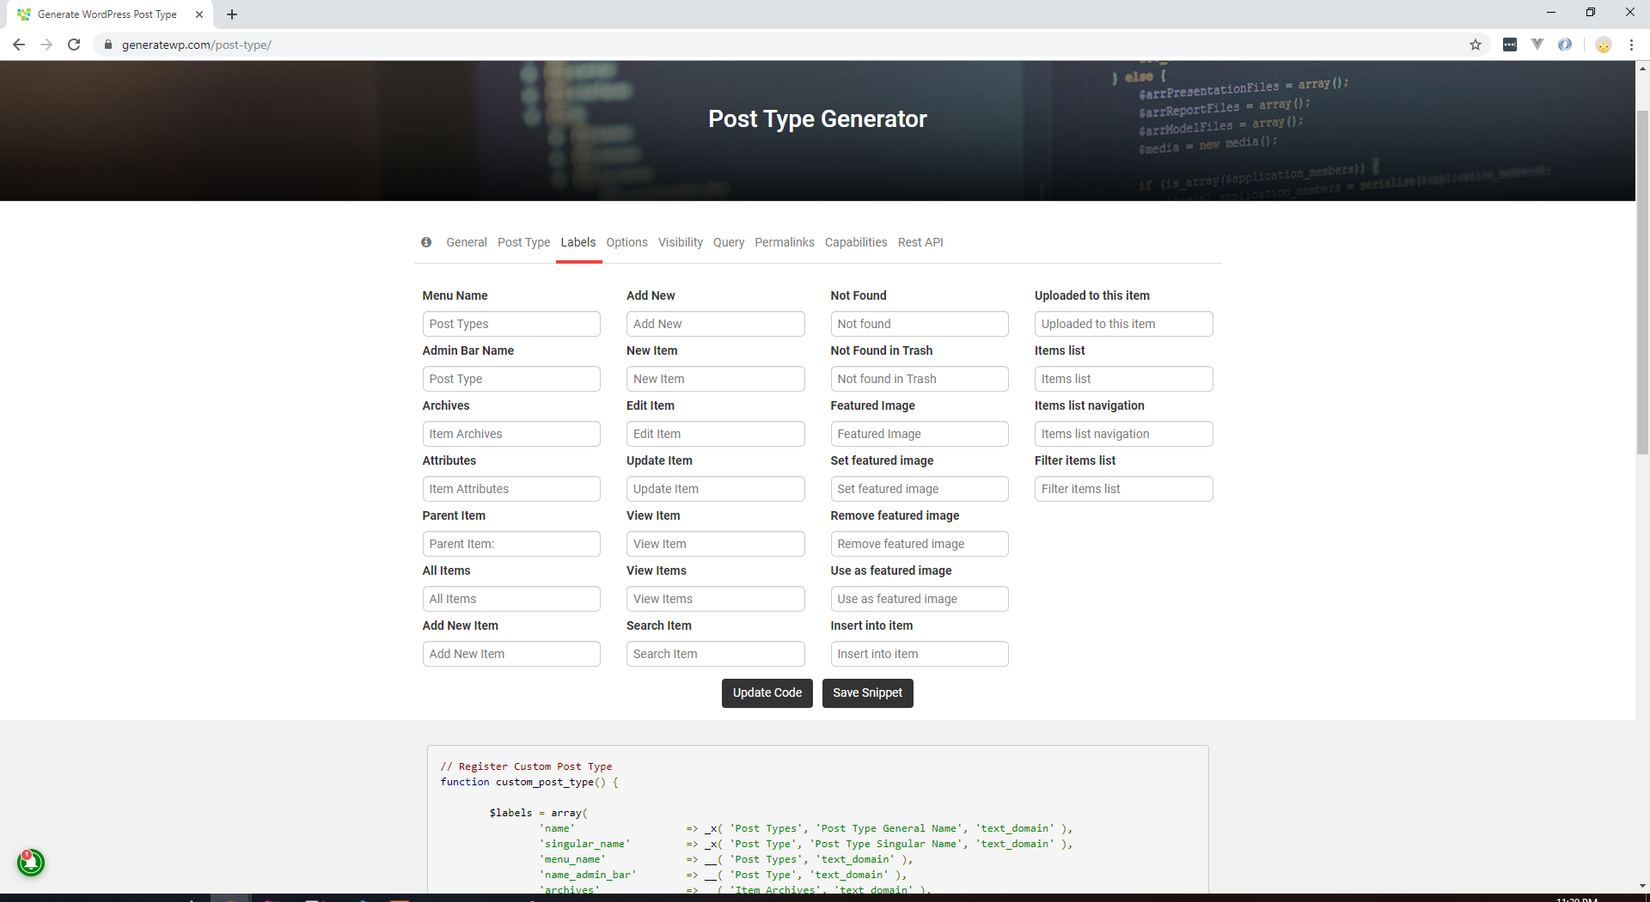Click the Not Found in Trash field
Viewport: 1650px width, 902px height.
point(919,379)
